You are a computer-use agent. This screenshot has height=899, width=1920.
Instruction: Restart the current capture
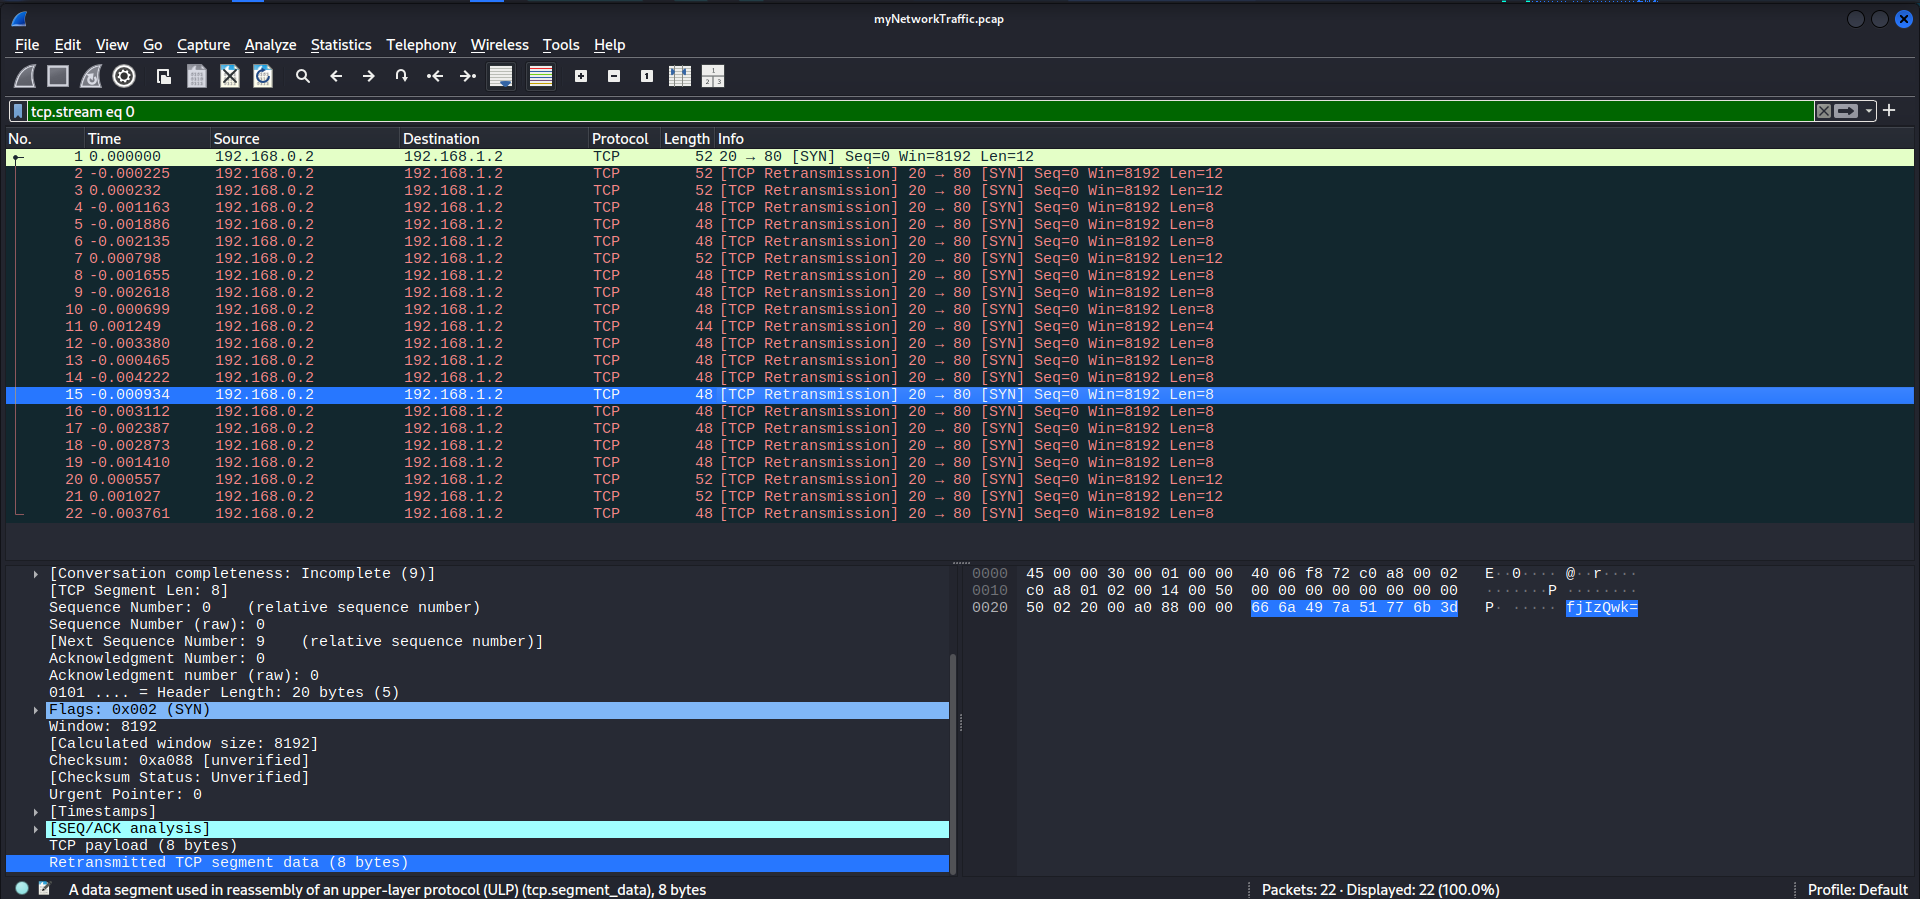tap(91, 76)
